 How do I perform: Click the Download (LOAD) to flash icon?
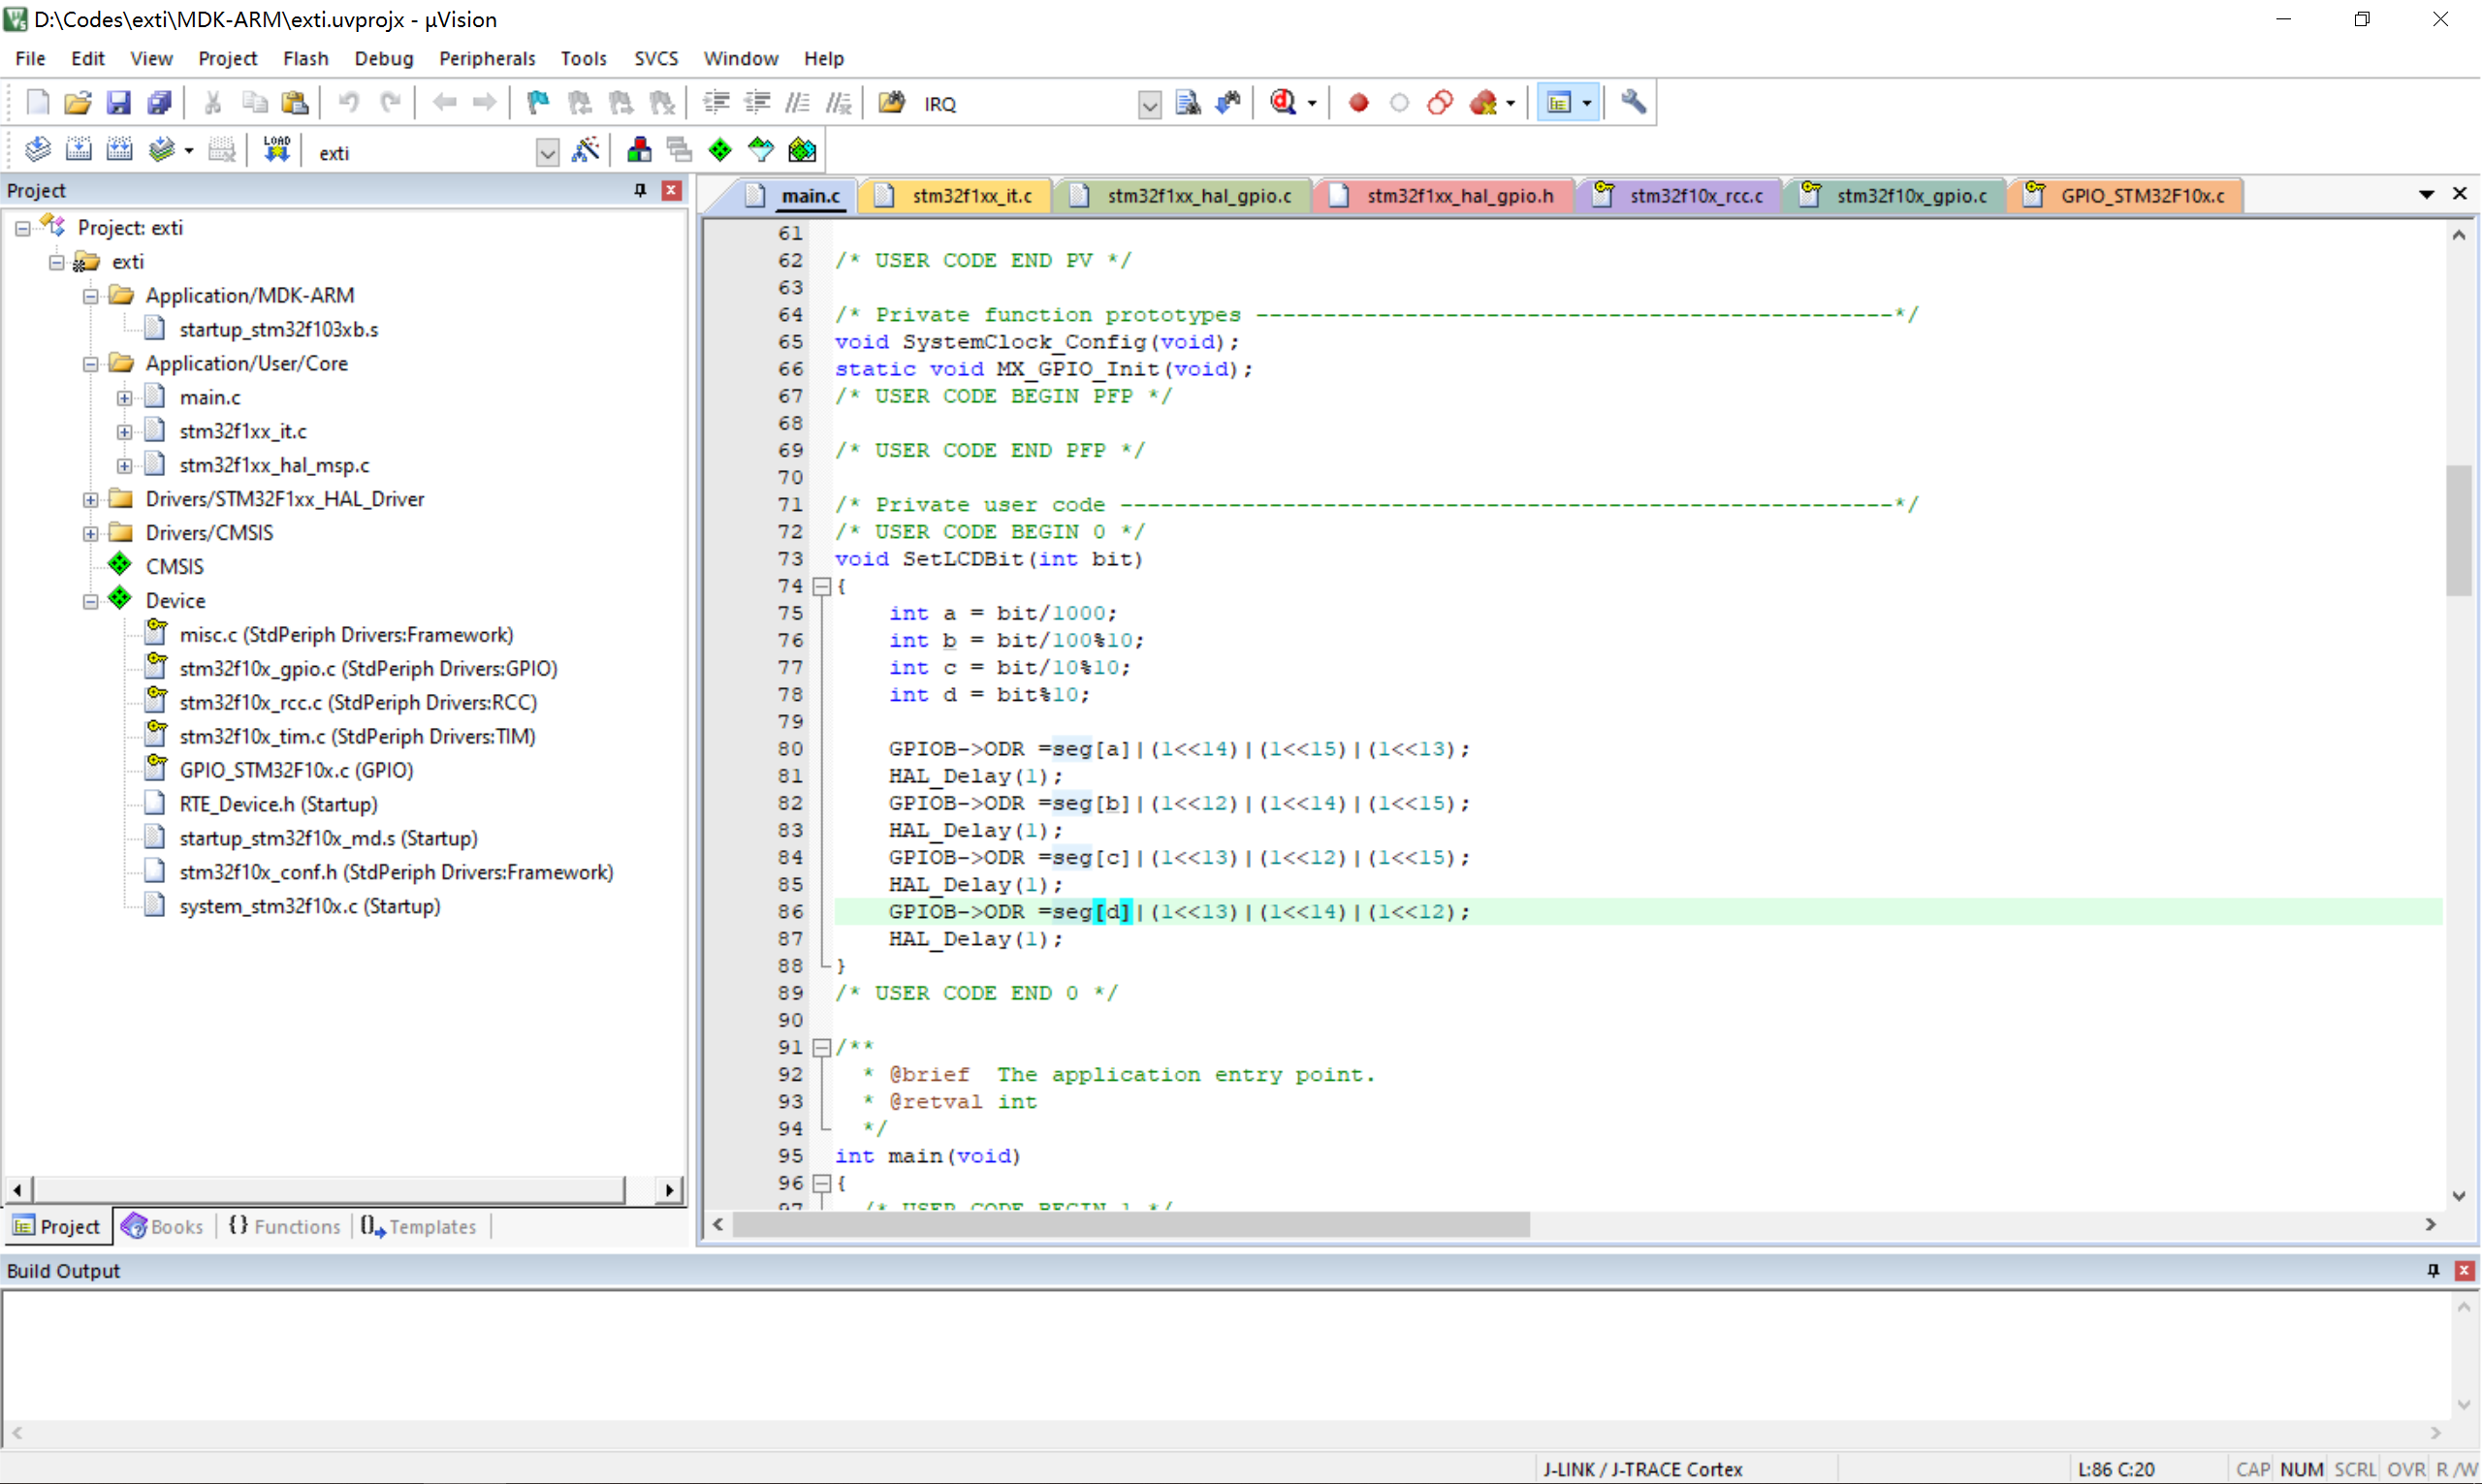pyautogui.click(x=276, y=150)
